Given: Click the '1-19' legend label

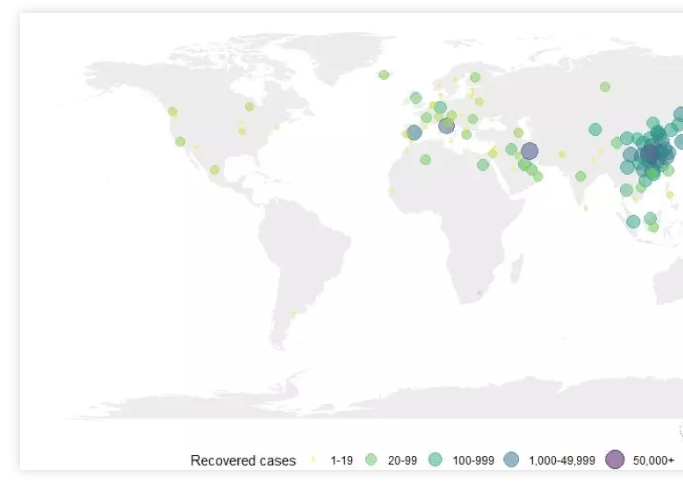Looking at the screenshot, I should [x=342, y=460].
